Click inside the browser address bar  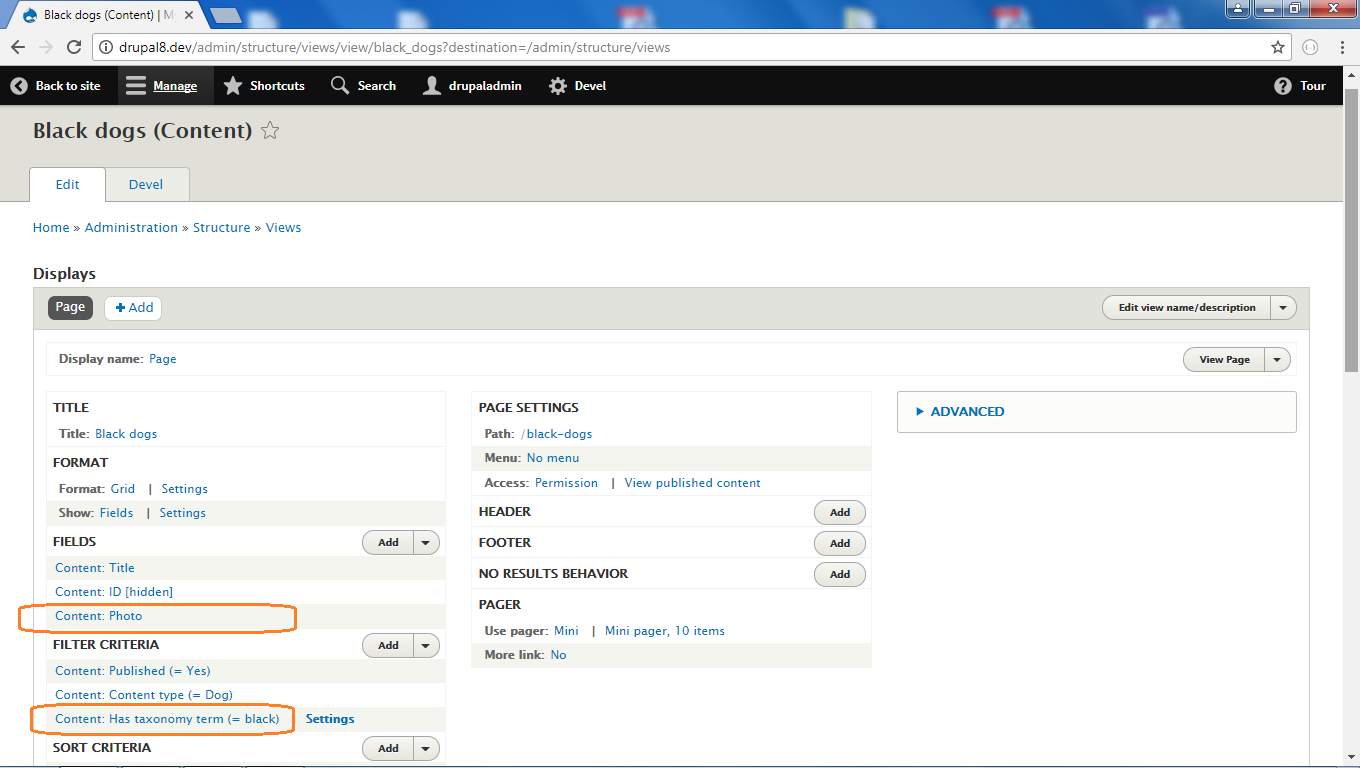click(x=600, y=46)
